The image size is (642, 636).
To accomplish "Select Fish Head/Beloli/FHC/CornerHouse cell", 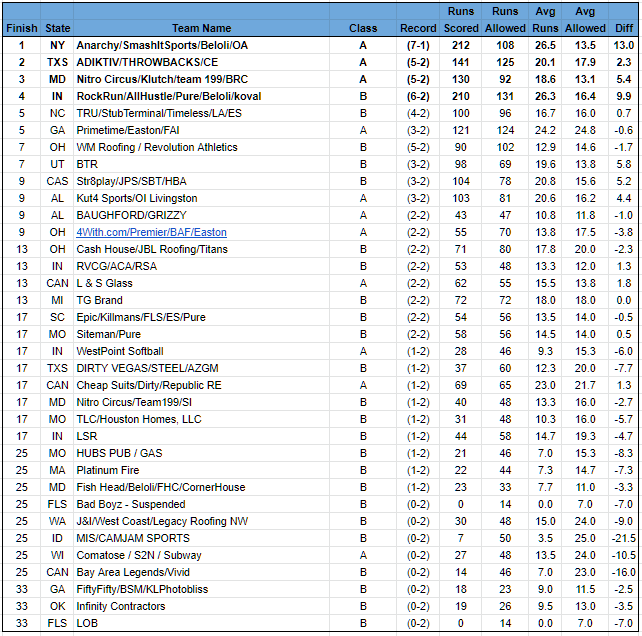I will tap(201, 487).
